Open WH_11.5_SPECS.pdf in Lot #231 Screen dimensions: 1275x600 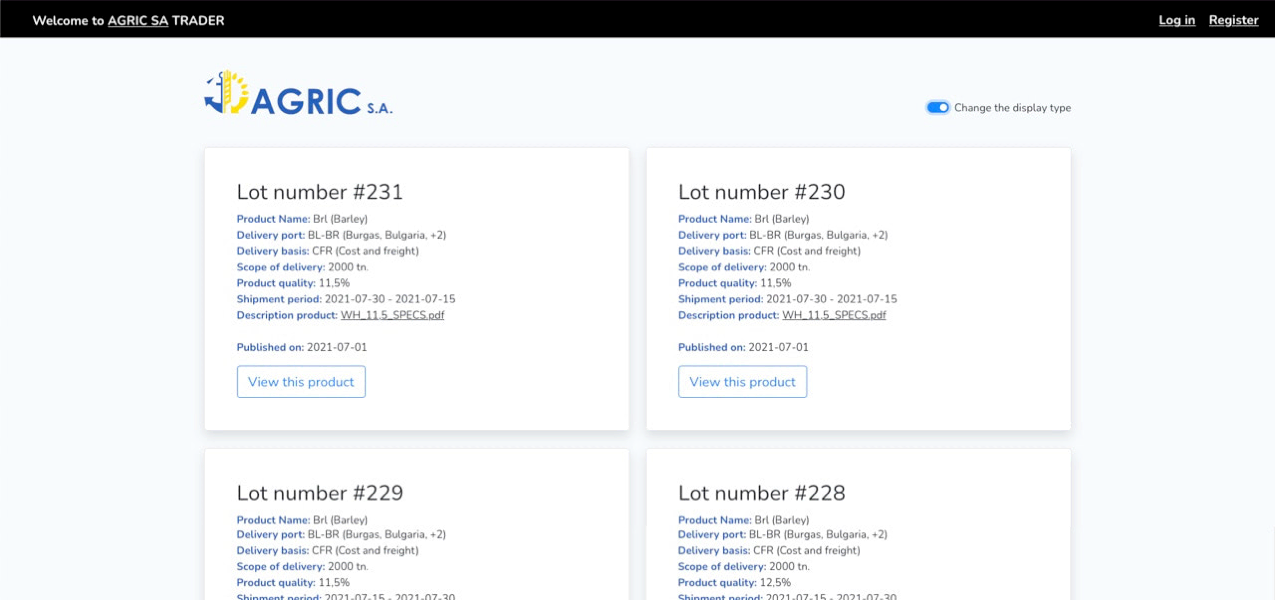[x=392, y=315]
